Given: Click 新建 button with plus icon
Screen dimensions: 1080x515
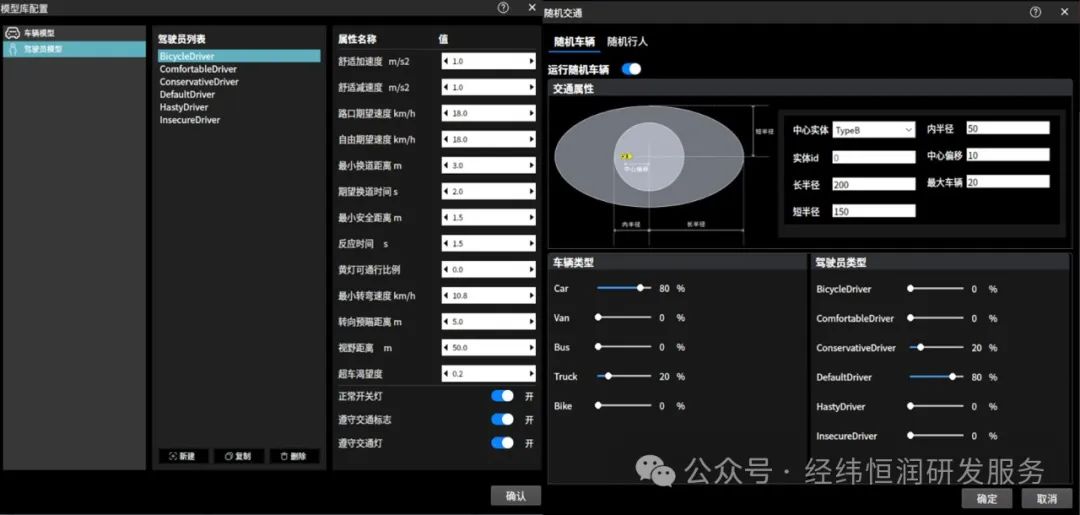Looking at the screenshot, I should point(183,456).
